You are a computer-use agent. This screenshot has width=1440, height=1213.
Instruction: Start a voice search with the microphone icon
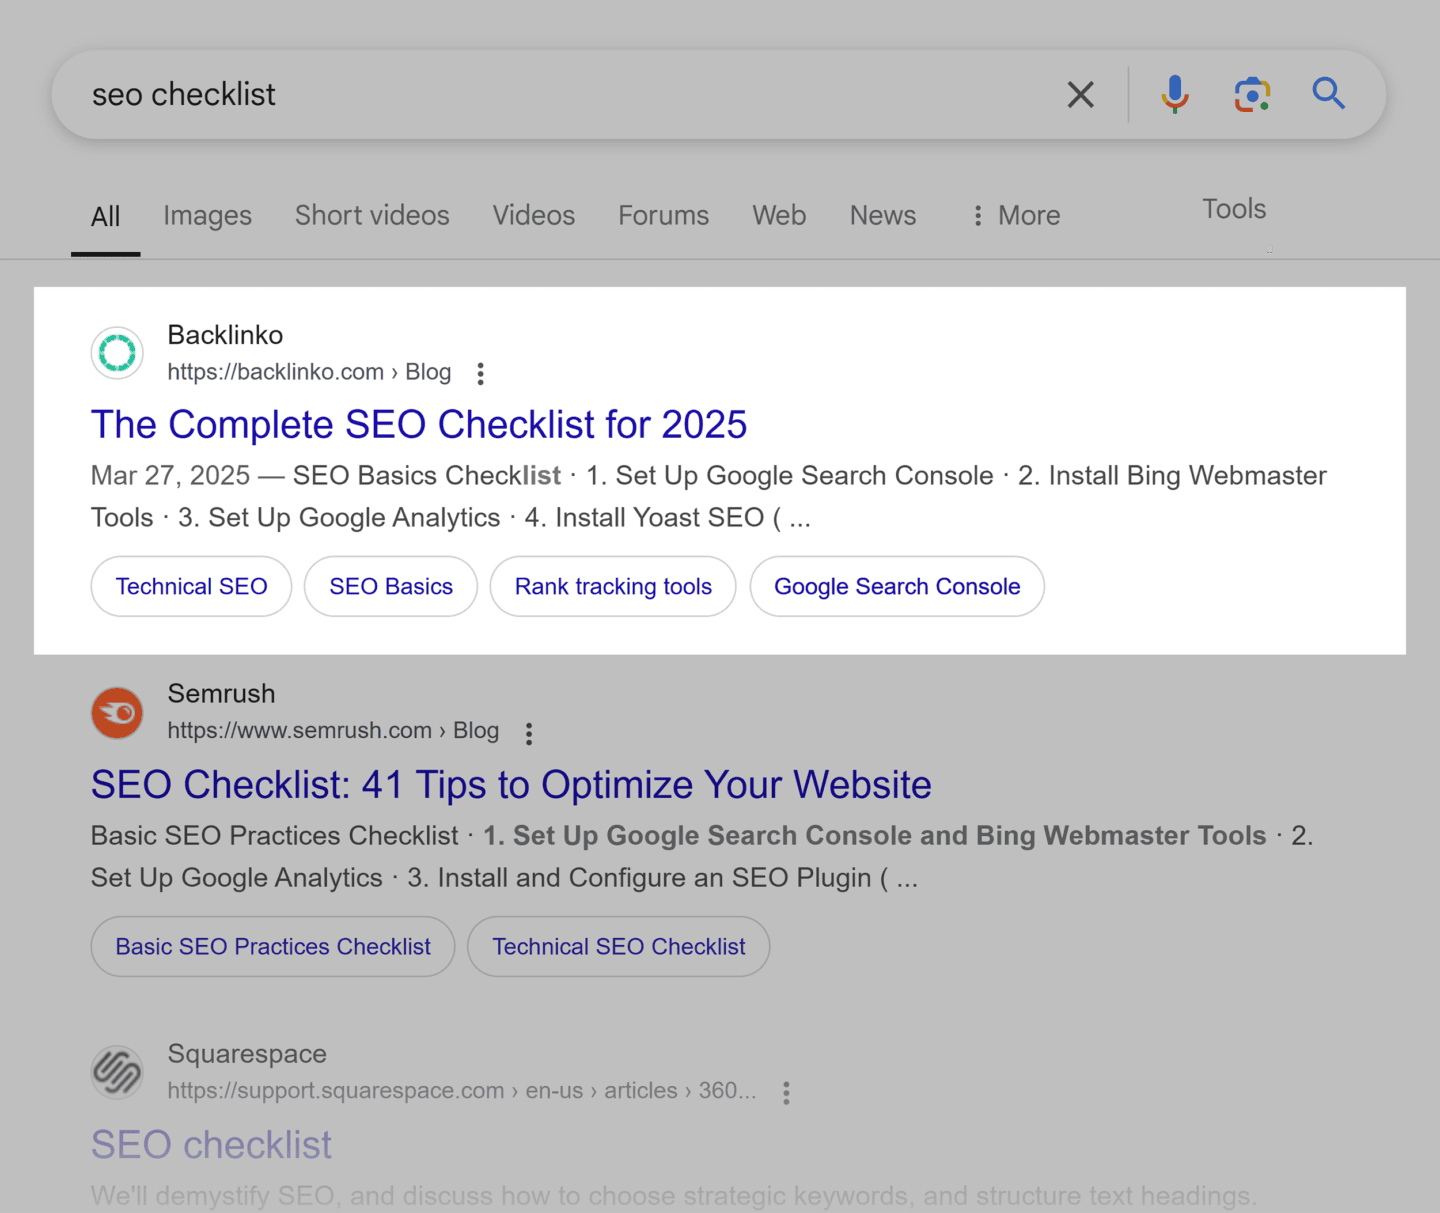1174,94
